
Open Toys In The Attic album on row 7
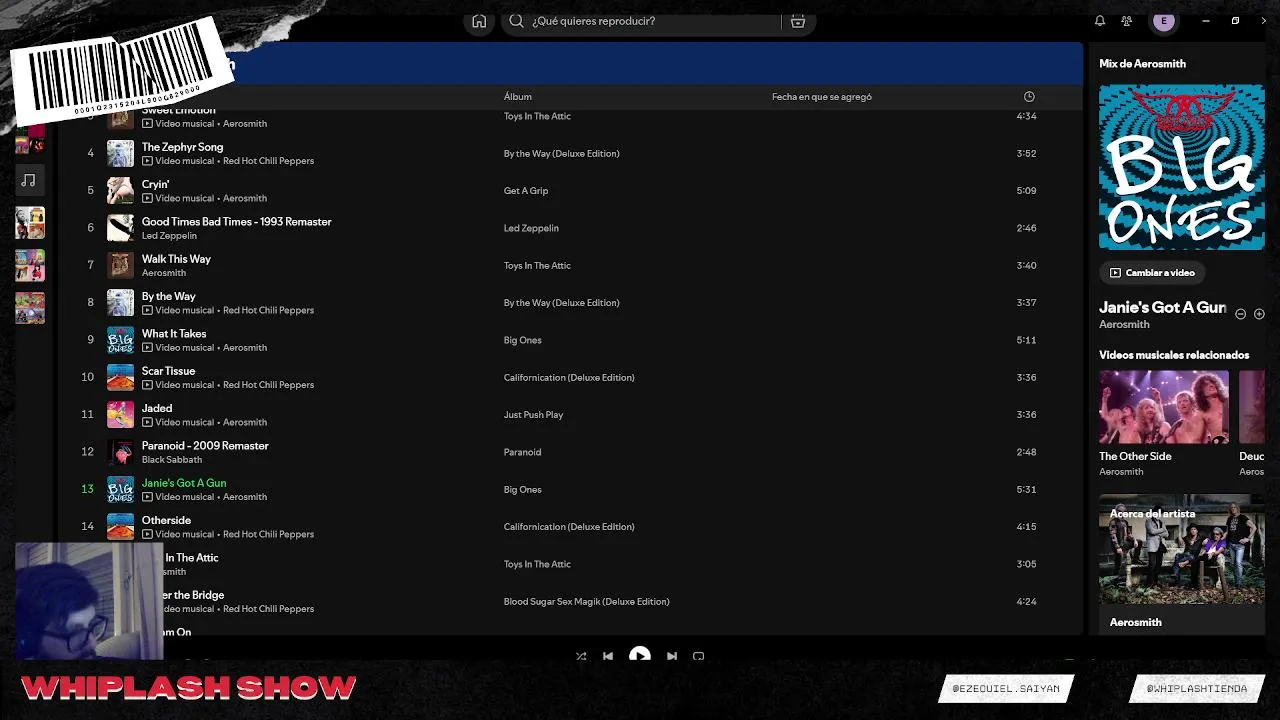tap(537, 266)
